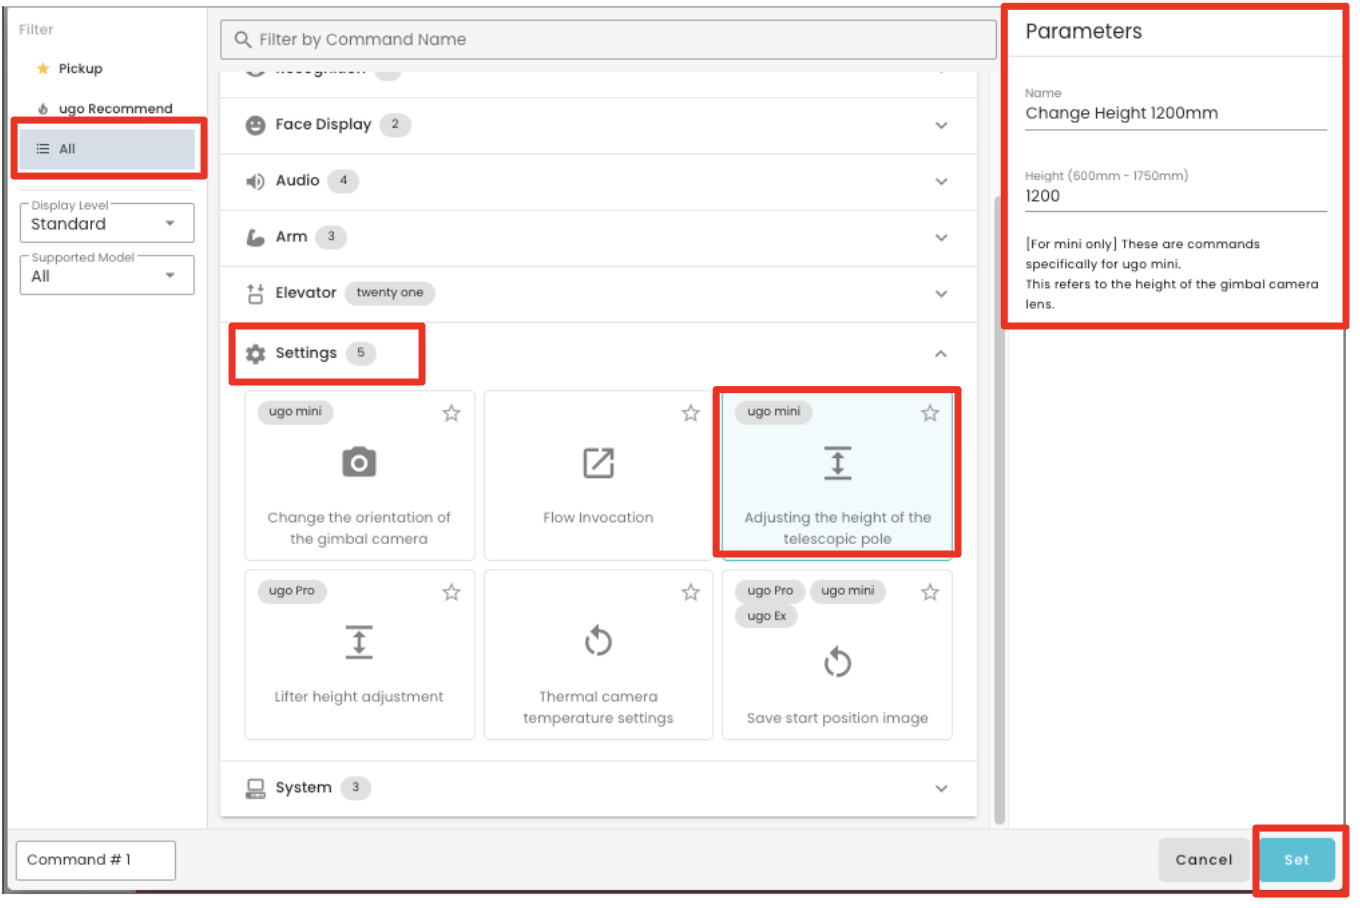Click the System computer icon

pos(256,788)
